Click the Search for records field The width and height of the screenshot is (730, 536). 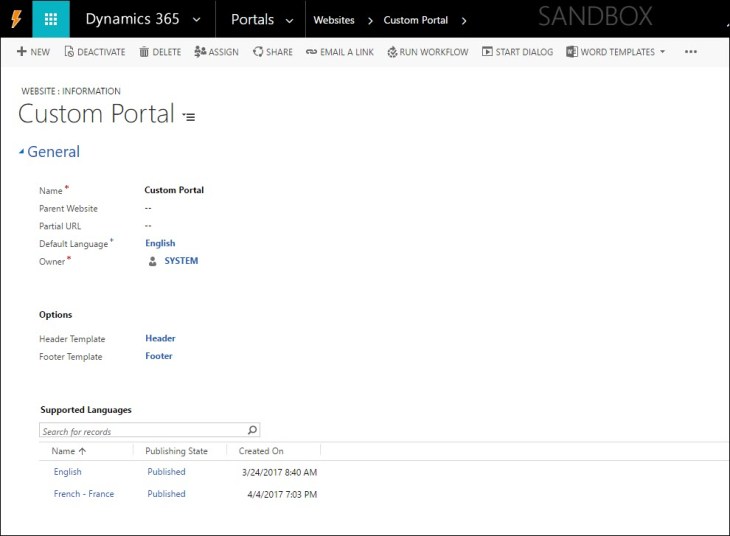click(140, 431)
